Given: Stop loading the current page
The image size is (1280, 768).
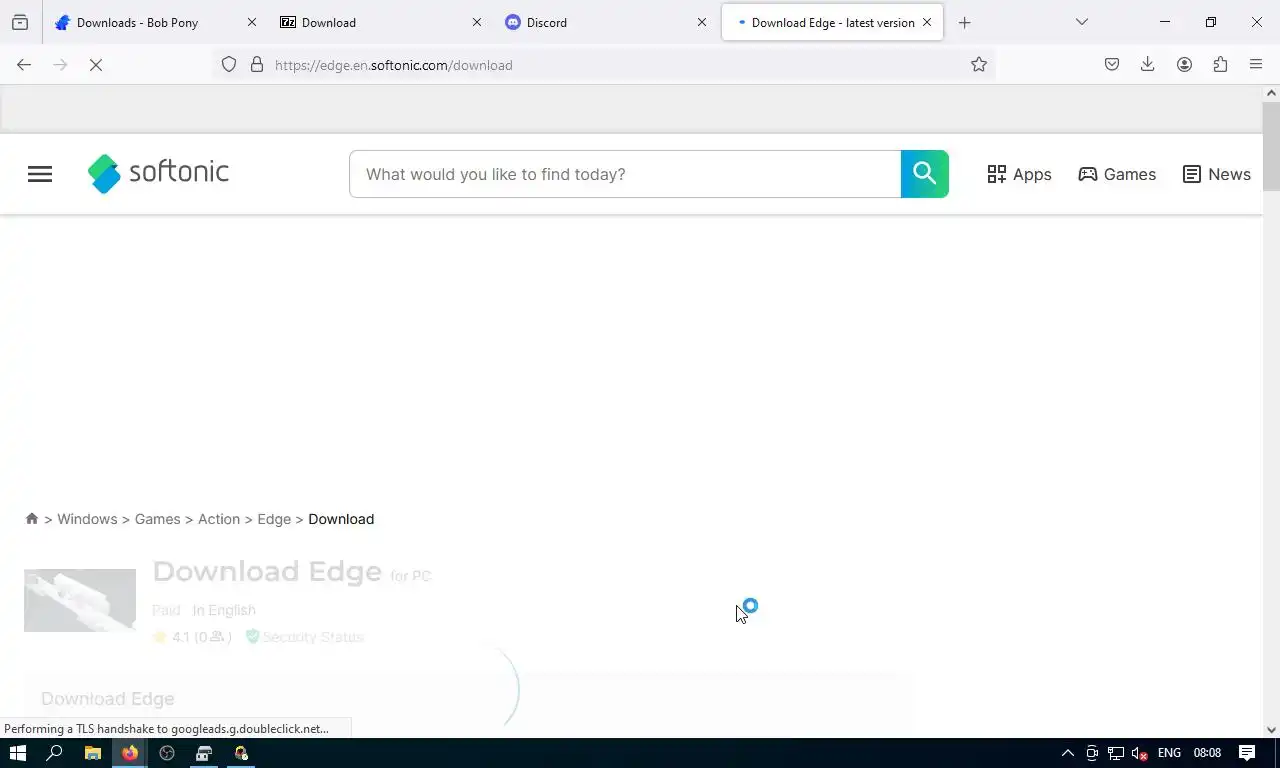Looking at the screenshot, I should tap(96, 64).
